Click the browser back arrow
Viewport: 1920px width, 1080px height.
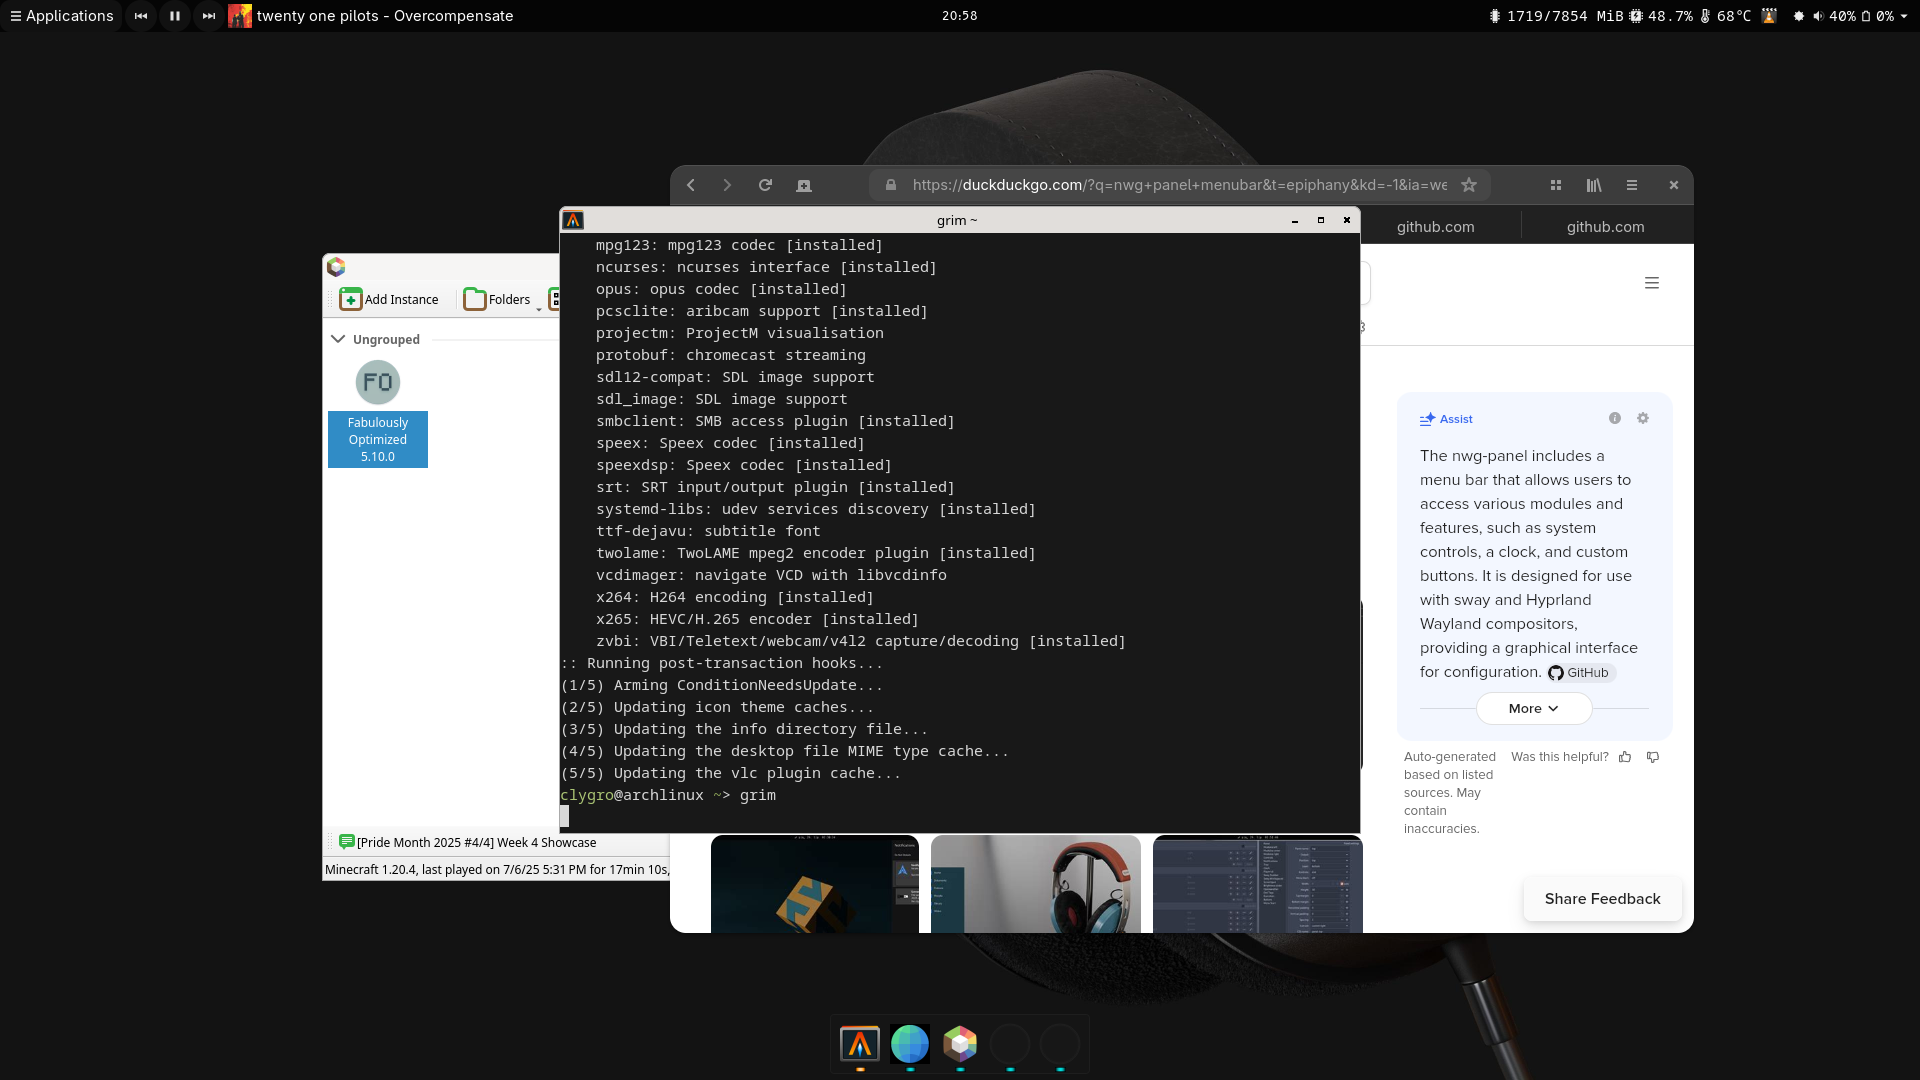pos(691,185)
